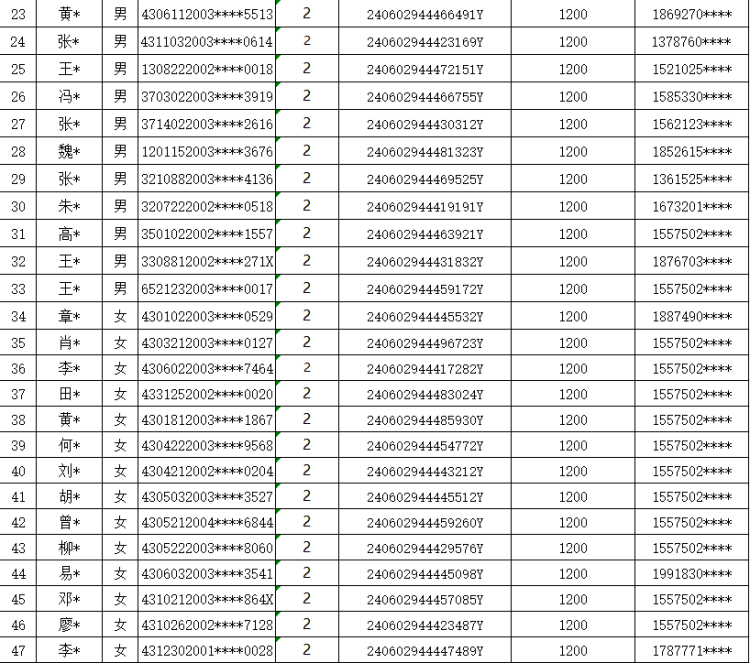Click the name 冯* in row 26
Viewport: 750px width, 663px height.
69,97
